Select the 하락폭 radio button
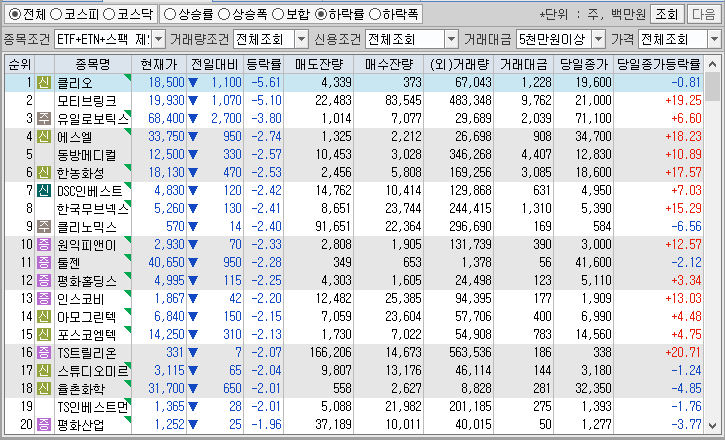 point(375,14)
